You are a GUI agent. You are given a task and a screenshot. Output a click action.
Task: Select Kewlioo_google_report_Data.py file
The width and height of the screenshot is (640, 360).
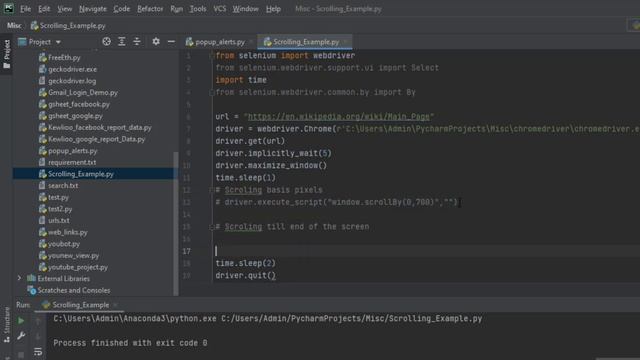(96, 139)
